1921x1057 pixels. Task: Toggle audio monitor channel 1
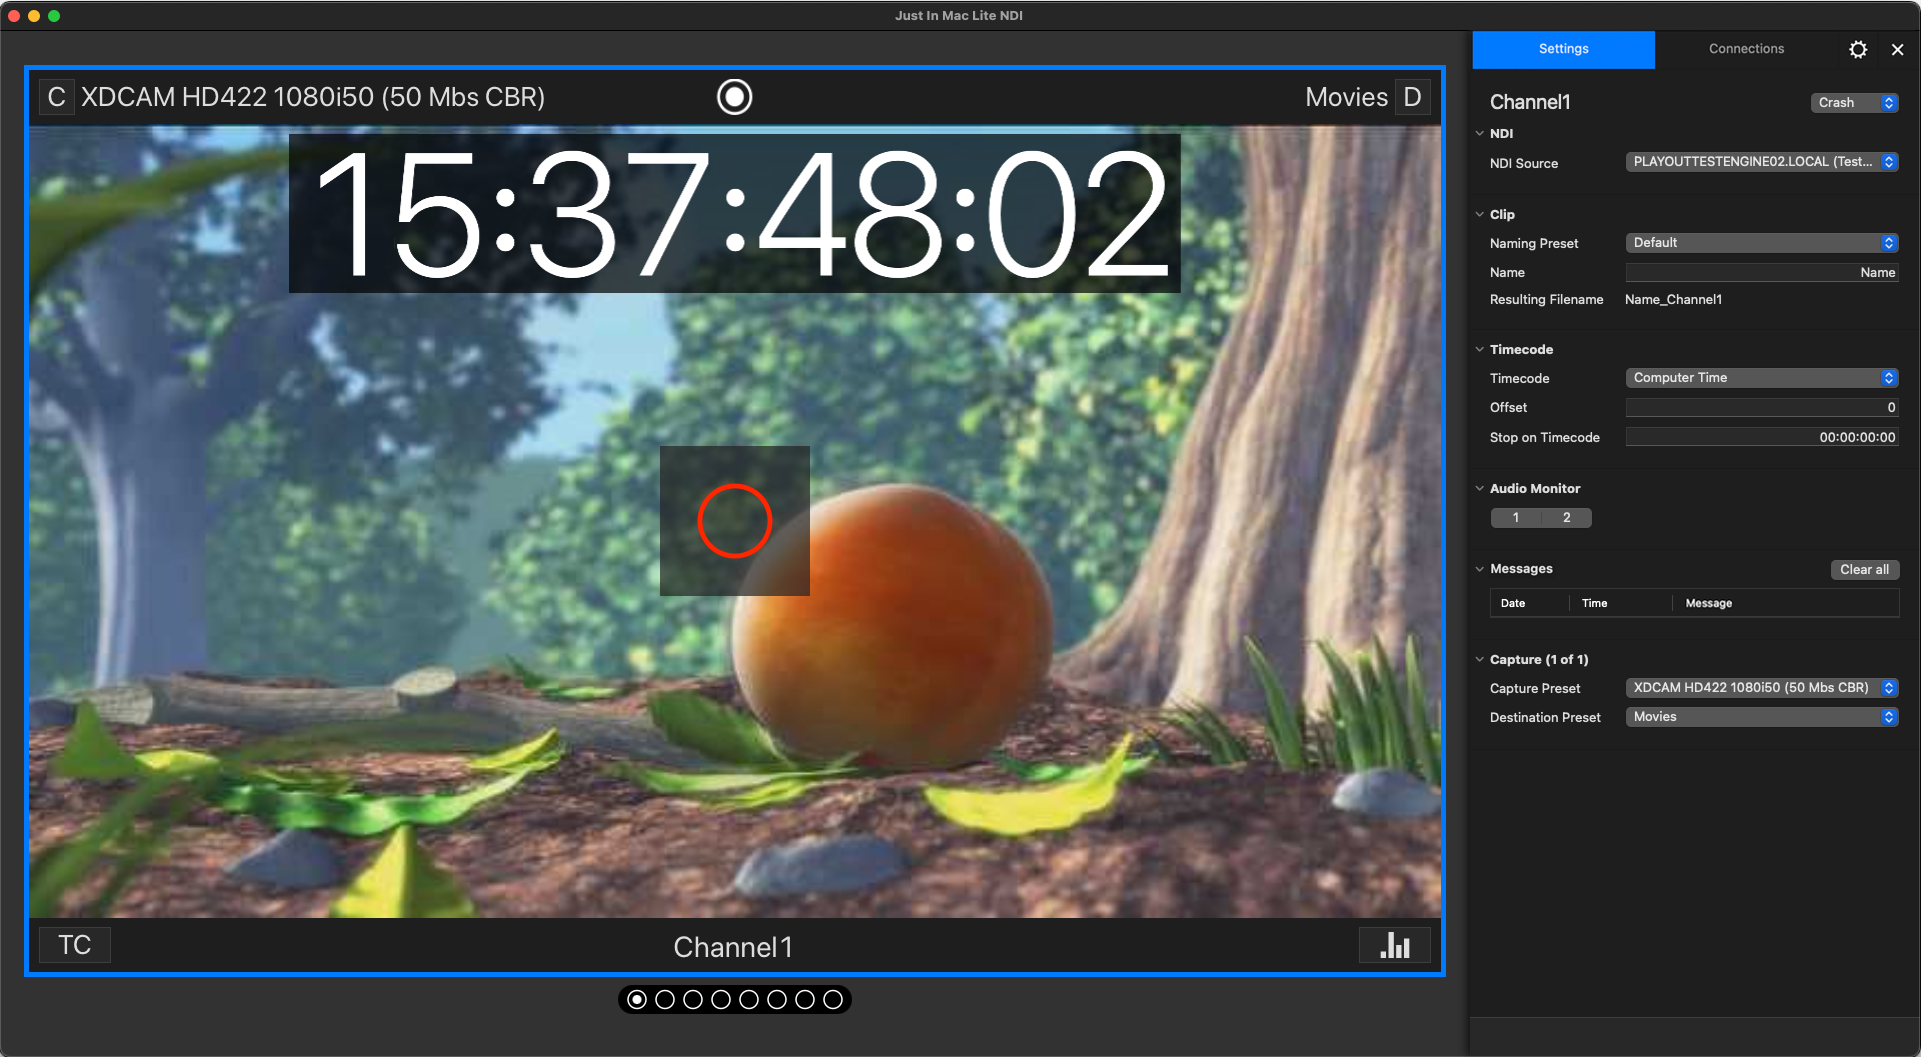(1516, 518)
